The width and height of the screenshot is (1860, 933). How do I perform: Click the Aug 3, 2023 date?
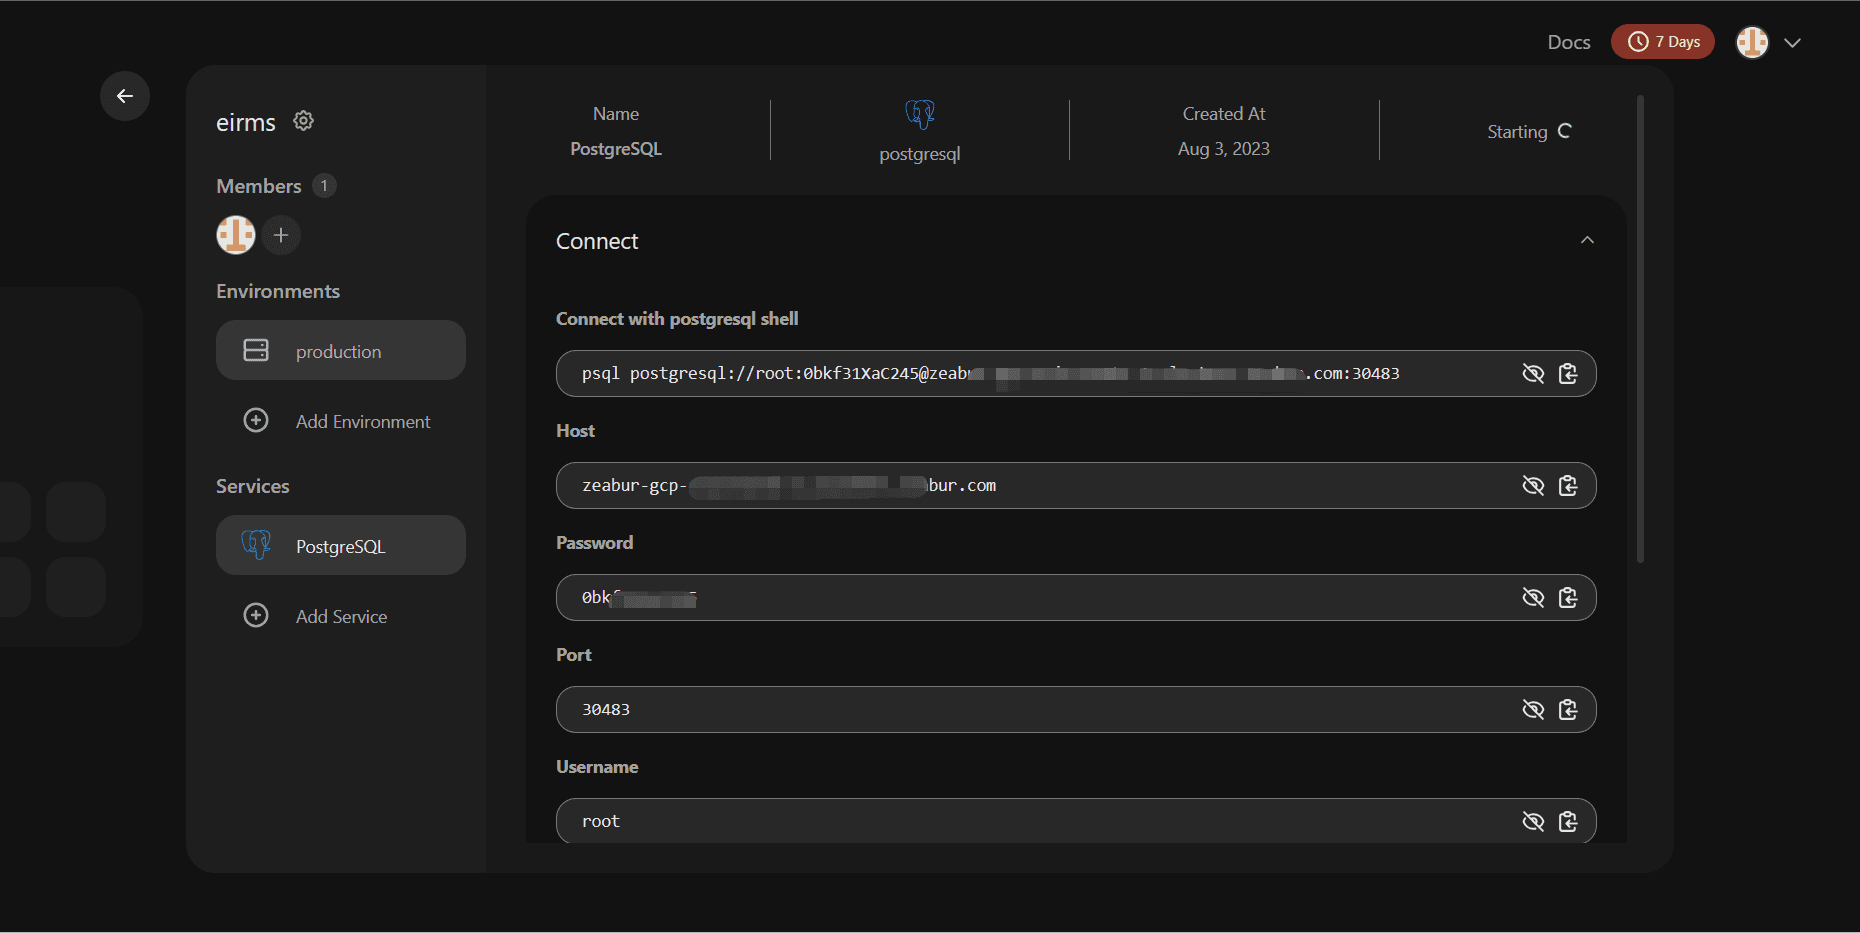[x=1224, y=149]
